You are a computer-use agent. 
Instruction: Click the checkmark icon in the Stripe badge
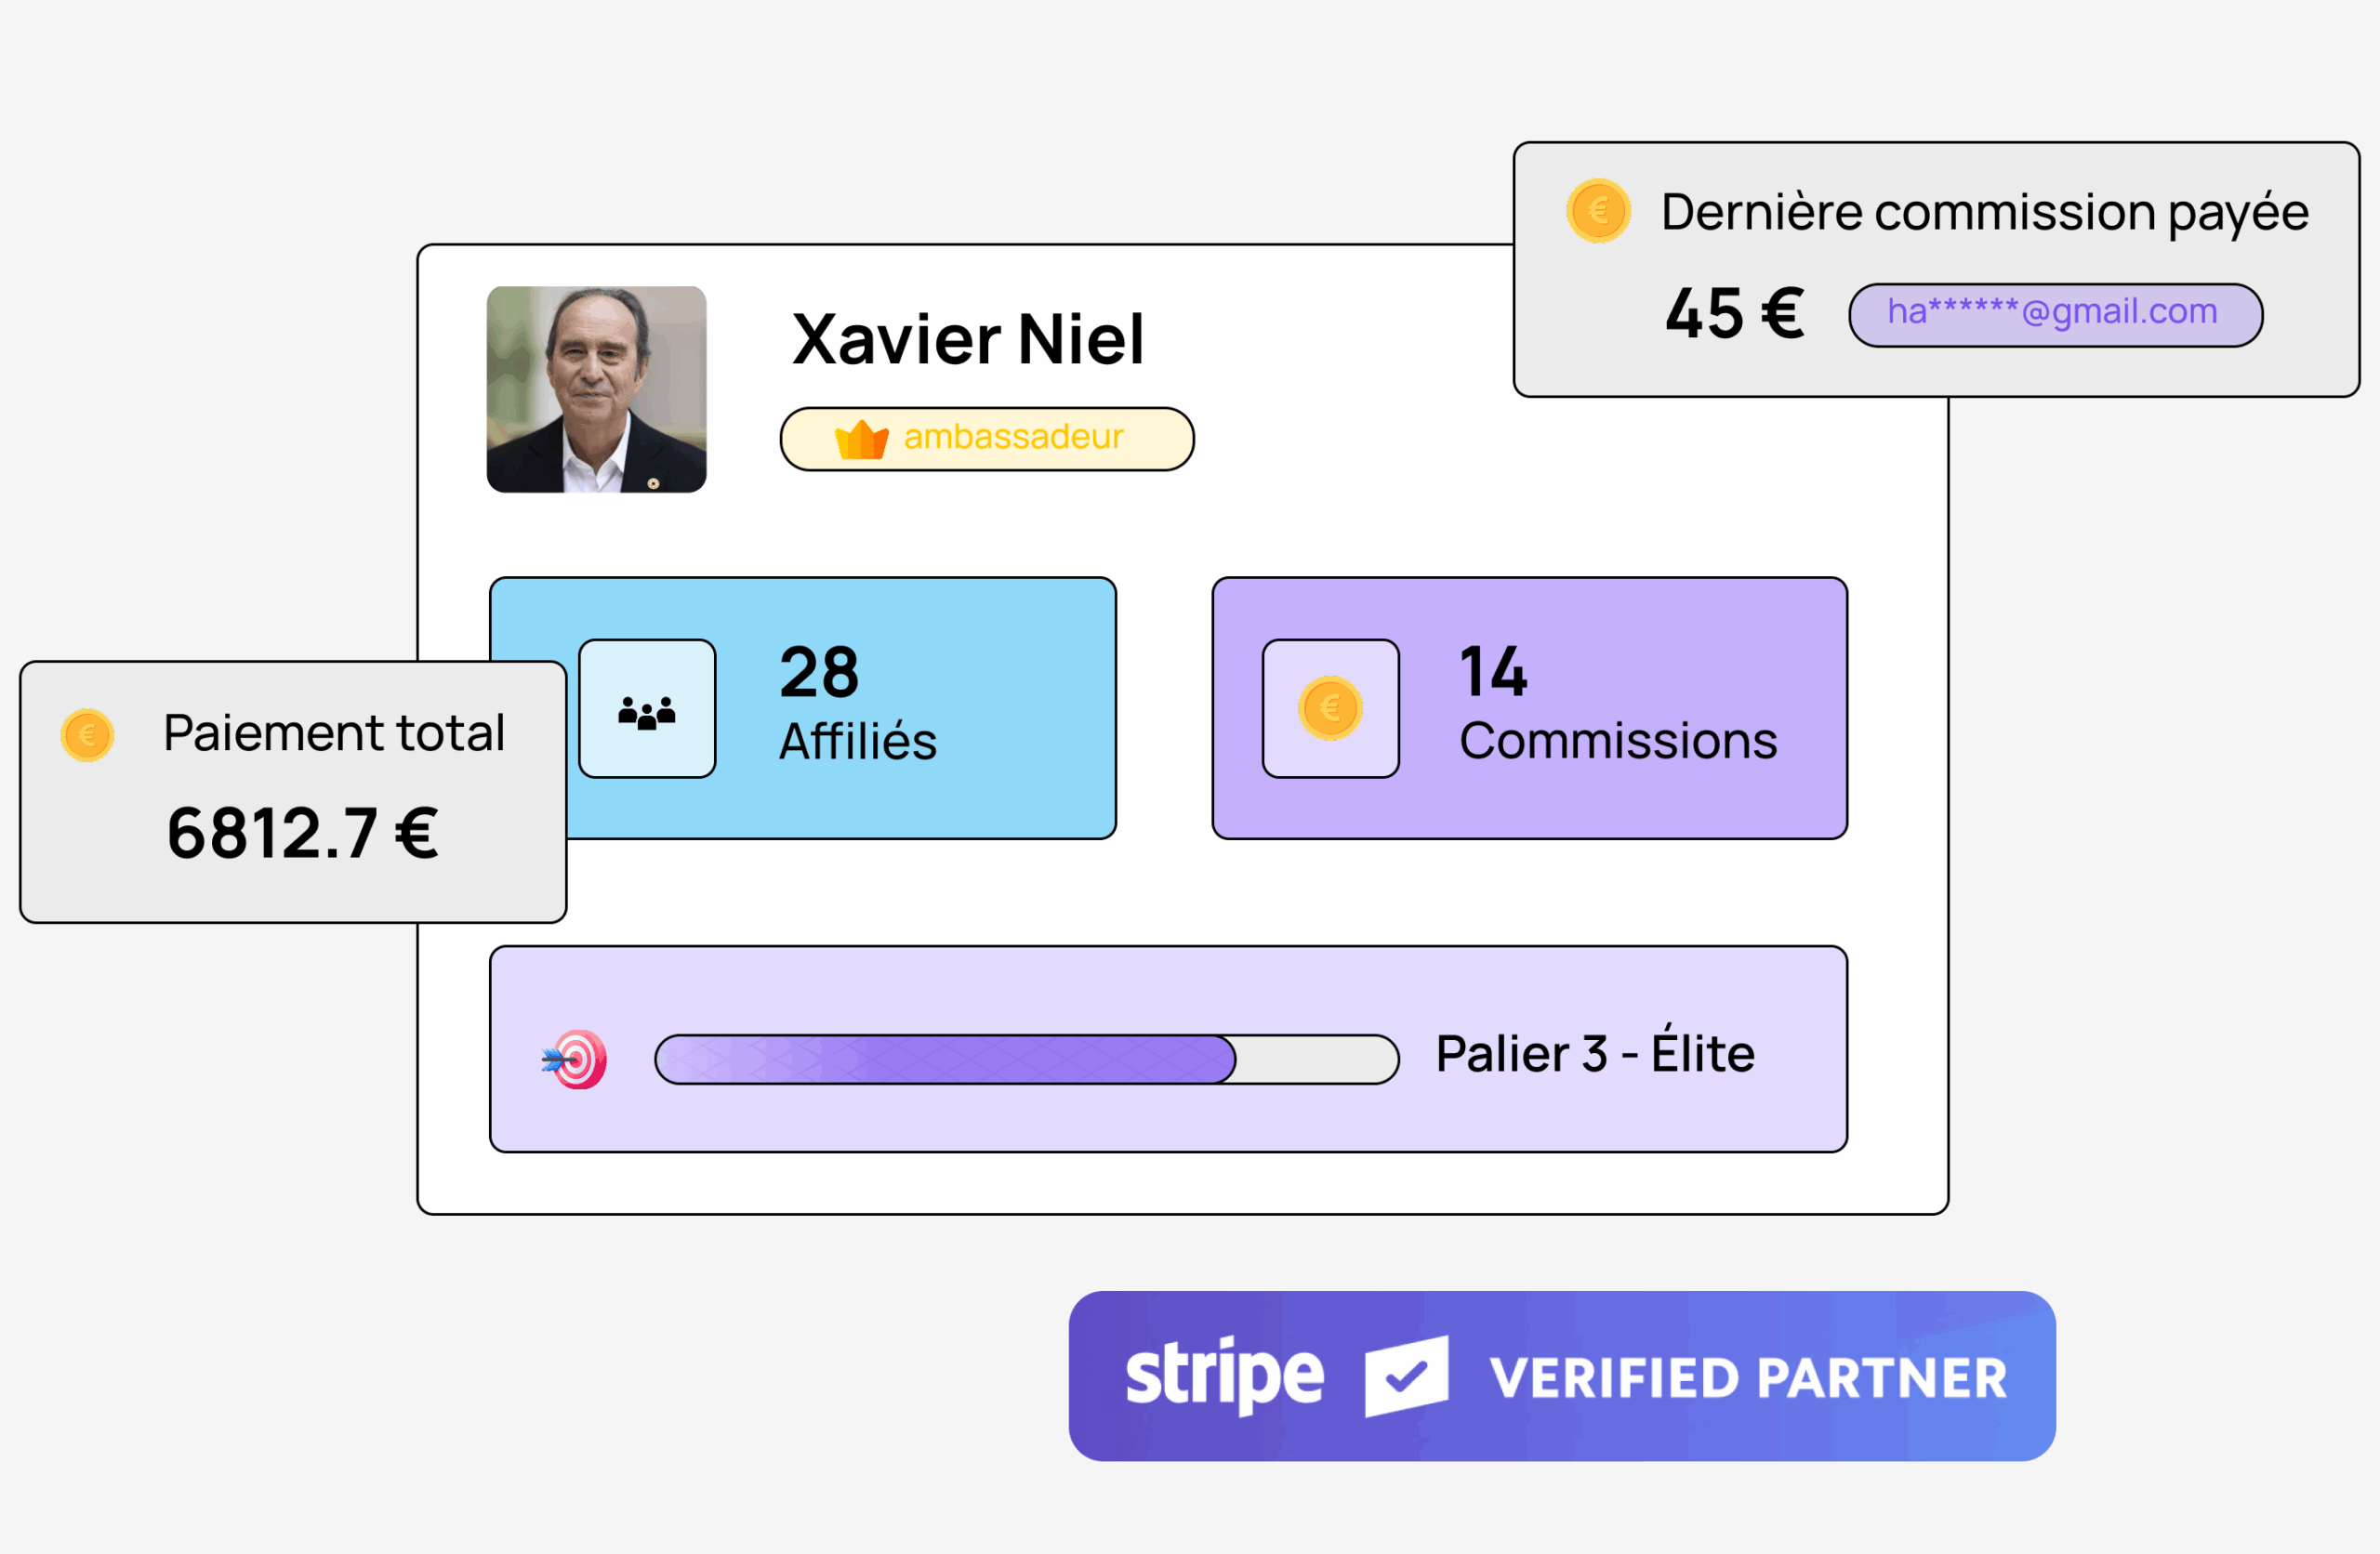[x=1406, y=1376]
